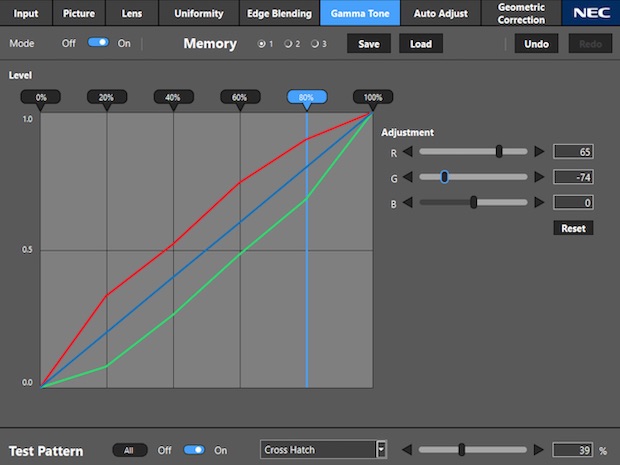The image size is (620, 465).
Task: Click the R value input field
Action: click(572, 151)
